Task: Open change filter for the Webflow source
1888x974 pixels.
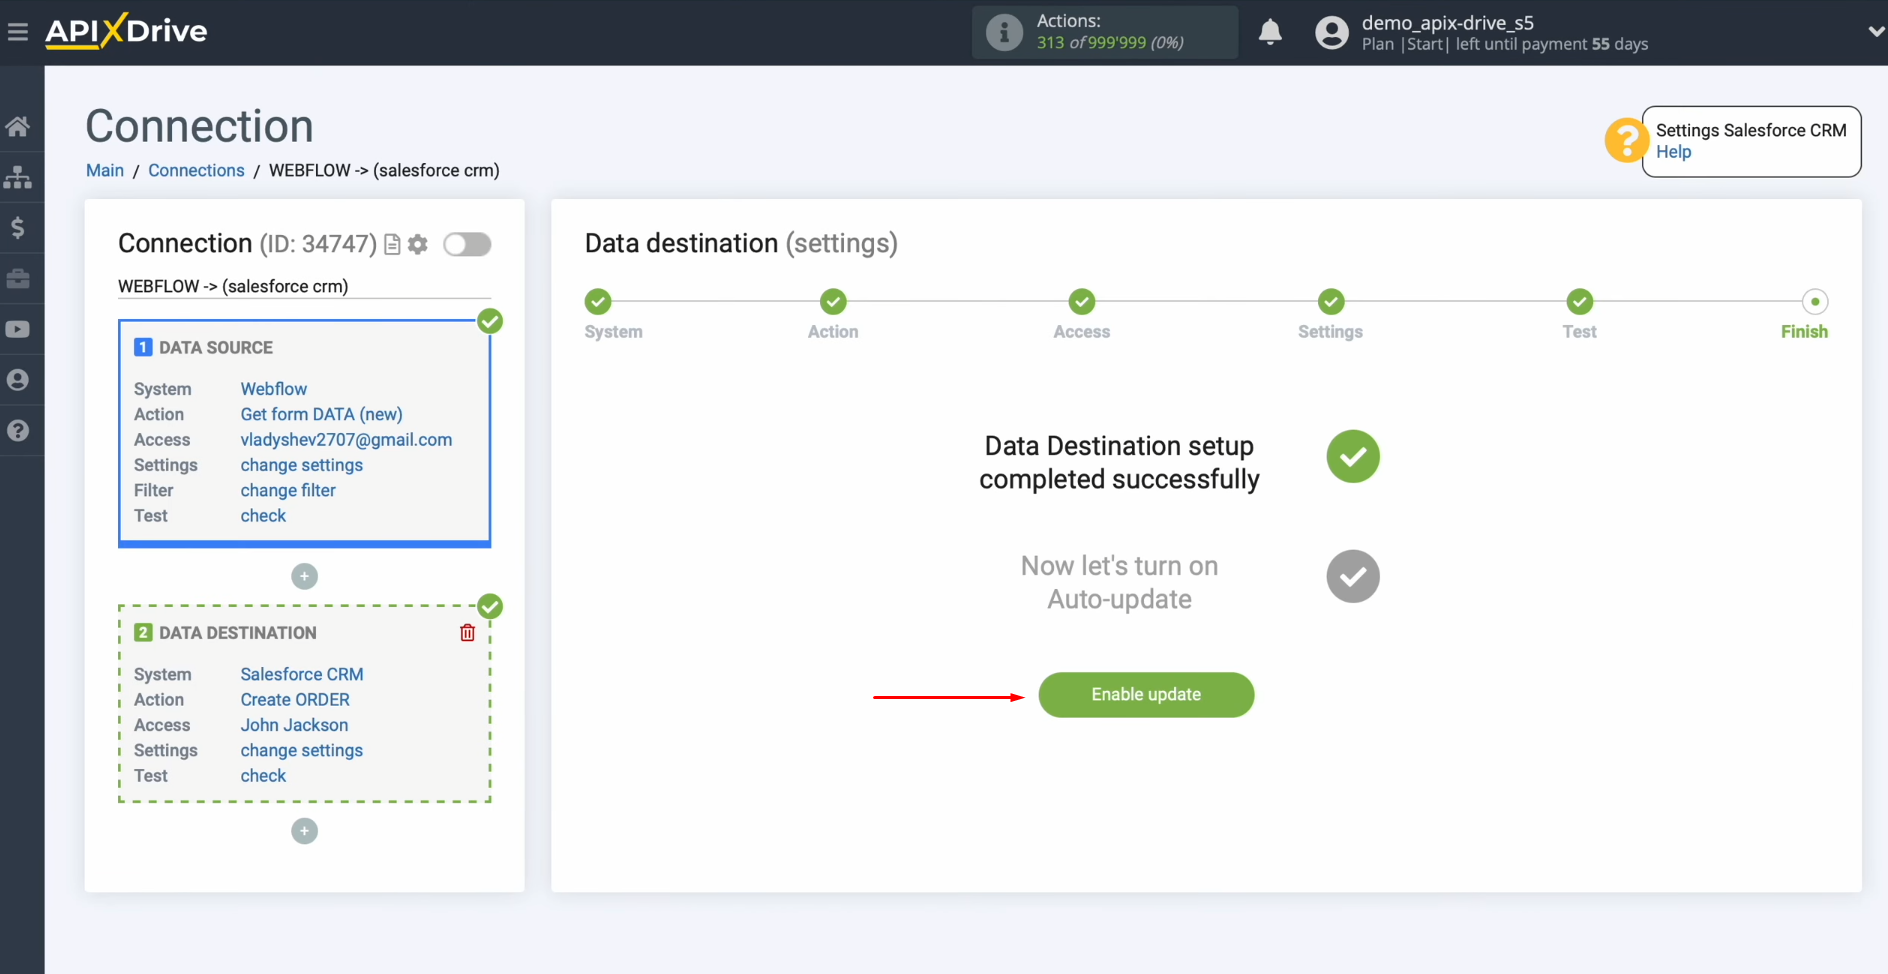Action: (x=287, y=490)
